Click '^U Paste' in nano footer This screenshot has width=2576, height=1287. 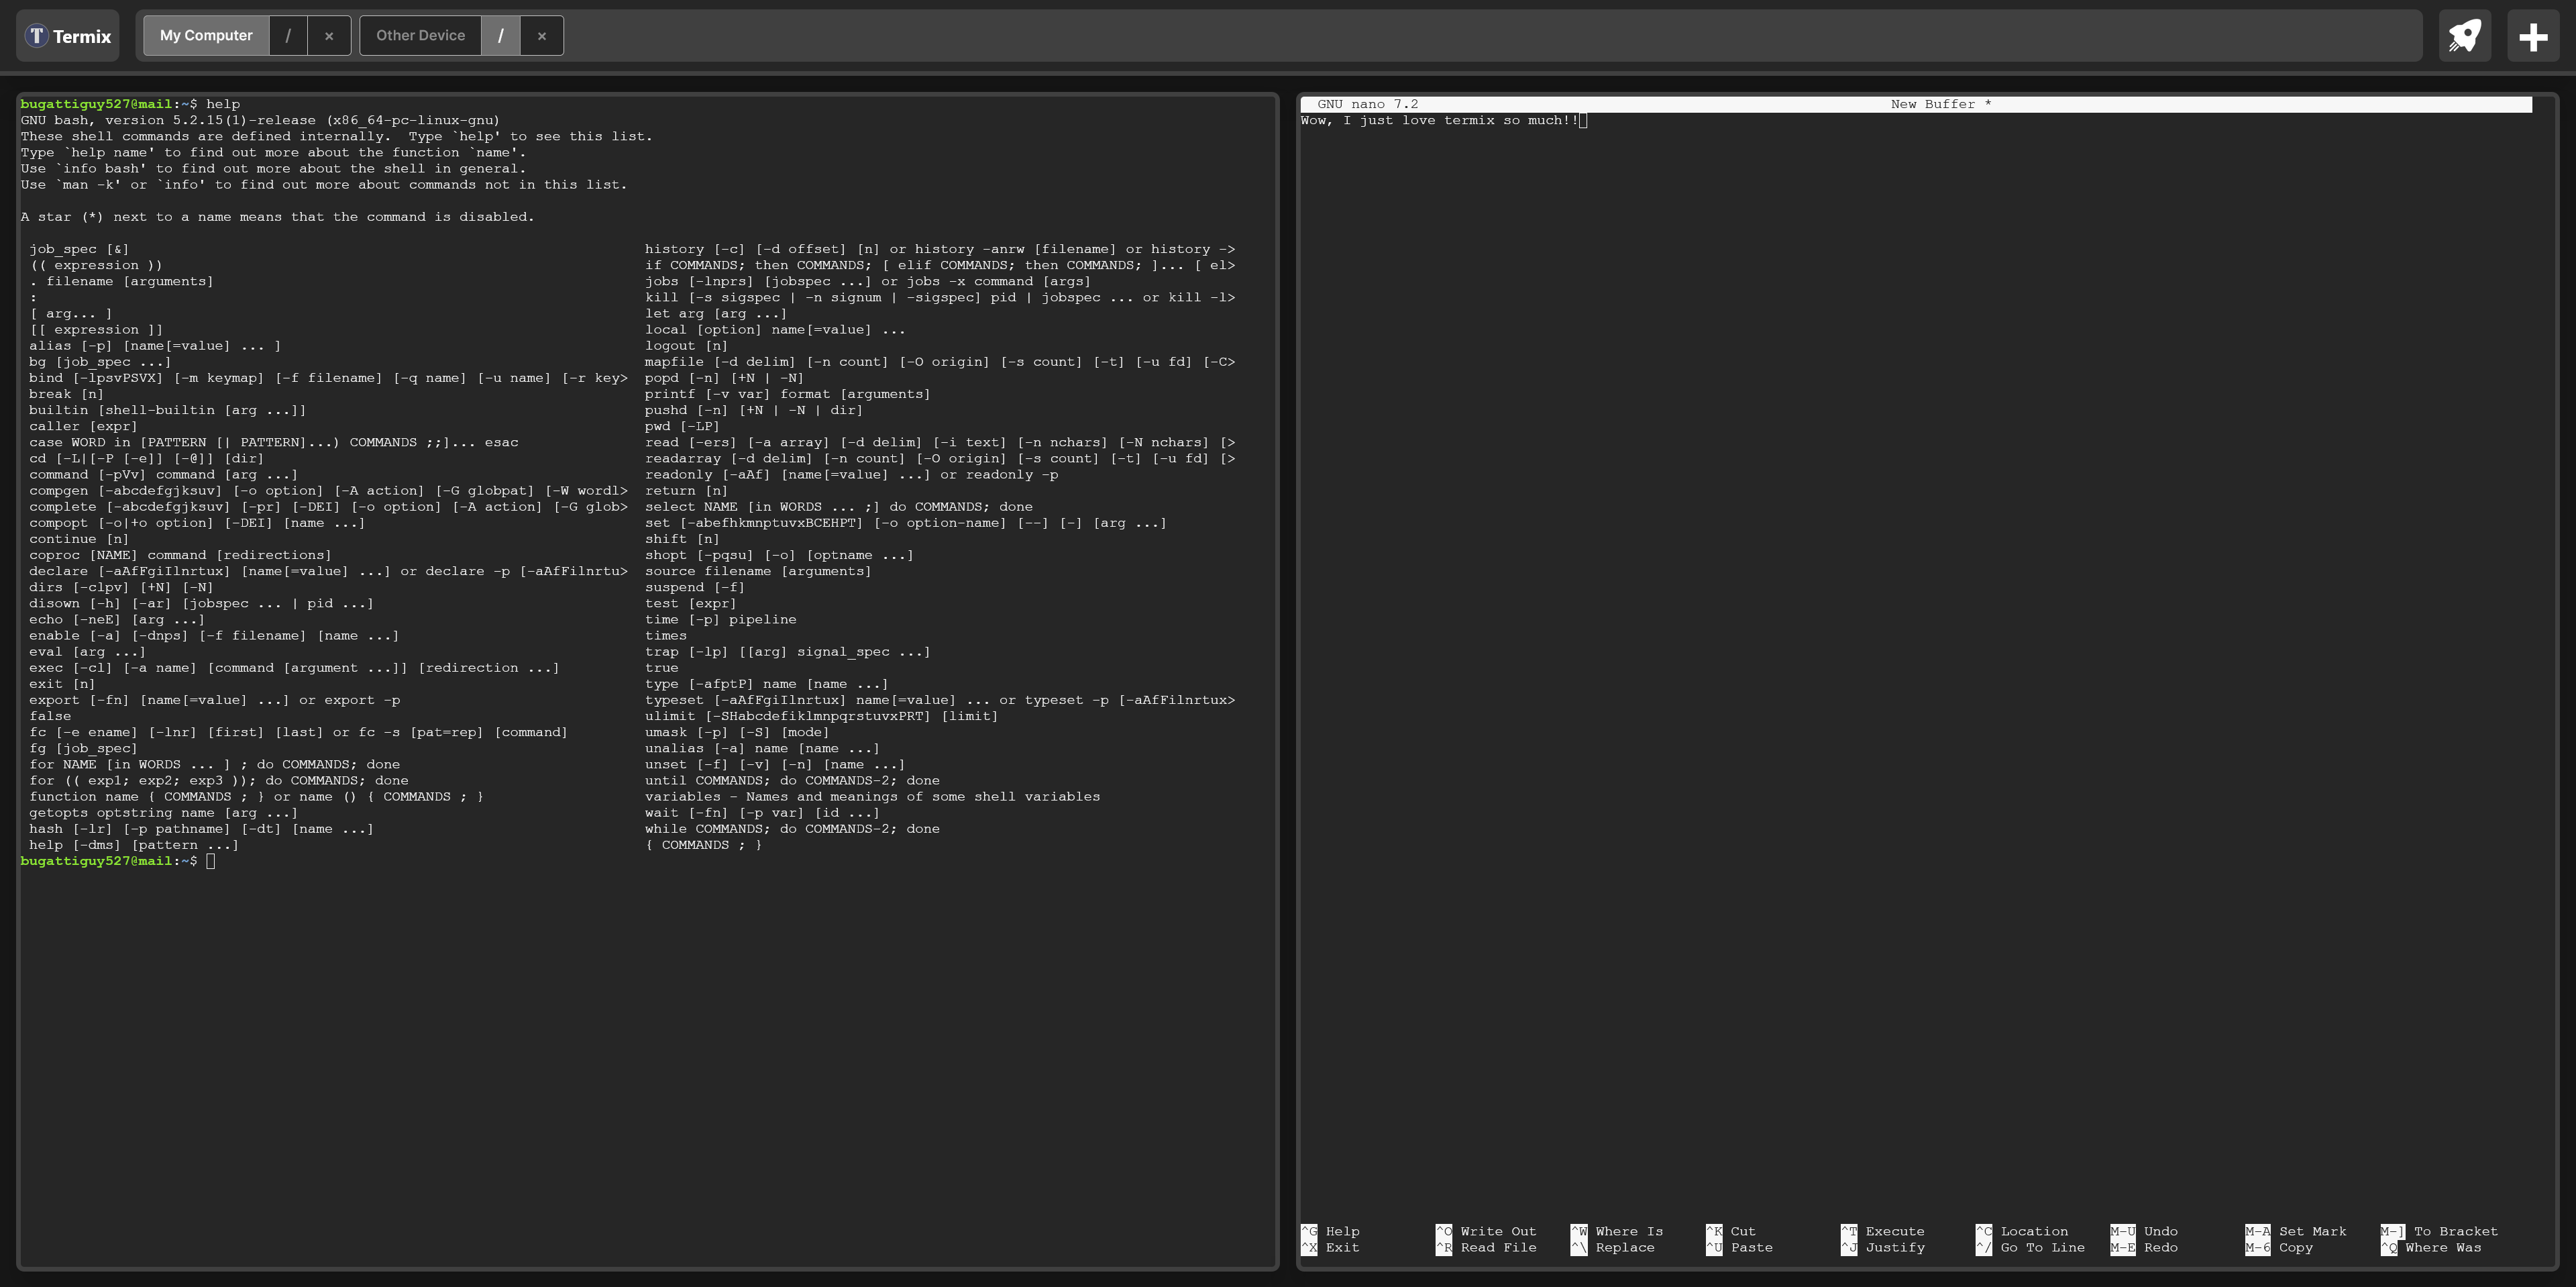pos(1739,1247)
